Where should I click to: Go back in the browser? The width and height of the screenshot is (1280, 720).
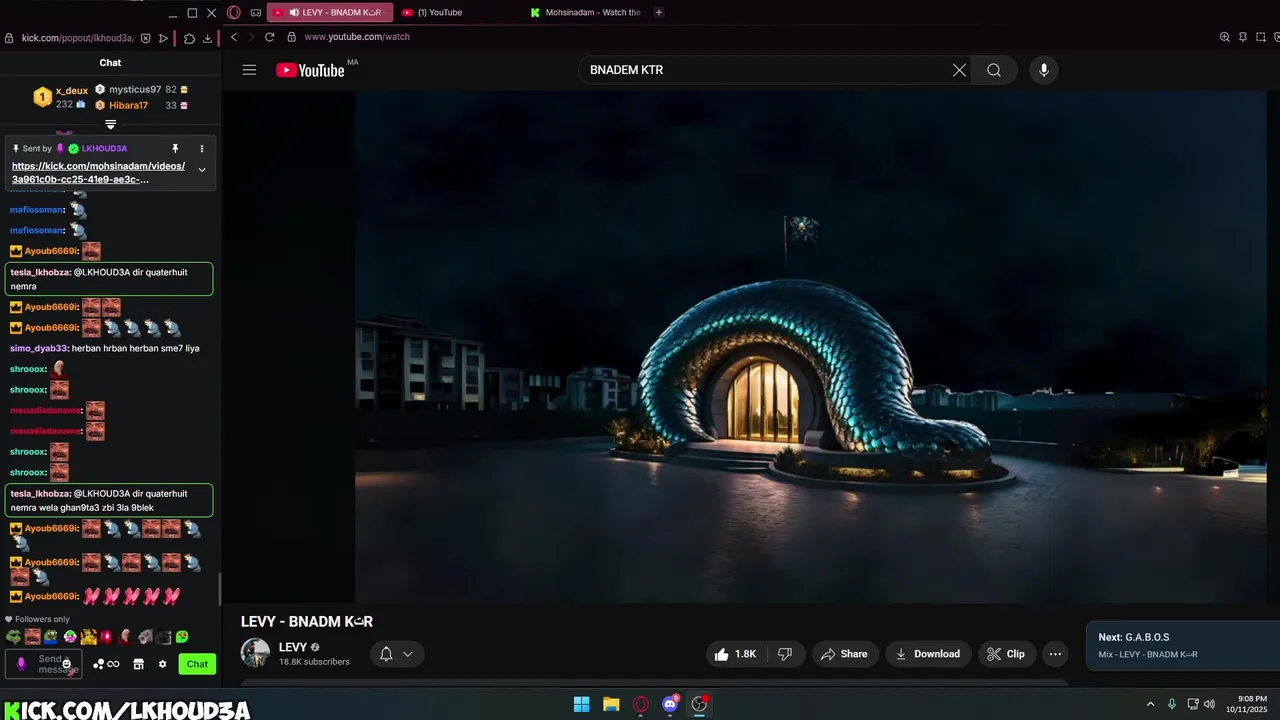pyautogui.click(x=234, y=37)
